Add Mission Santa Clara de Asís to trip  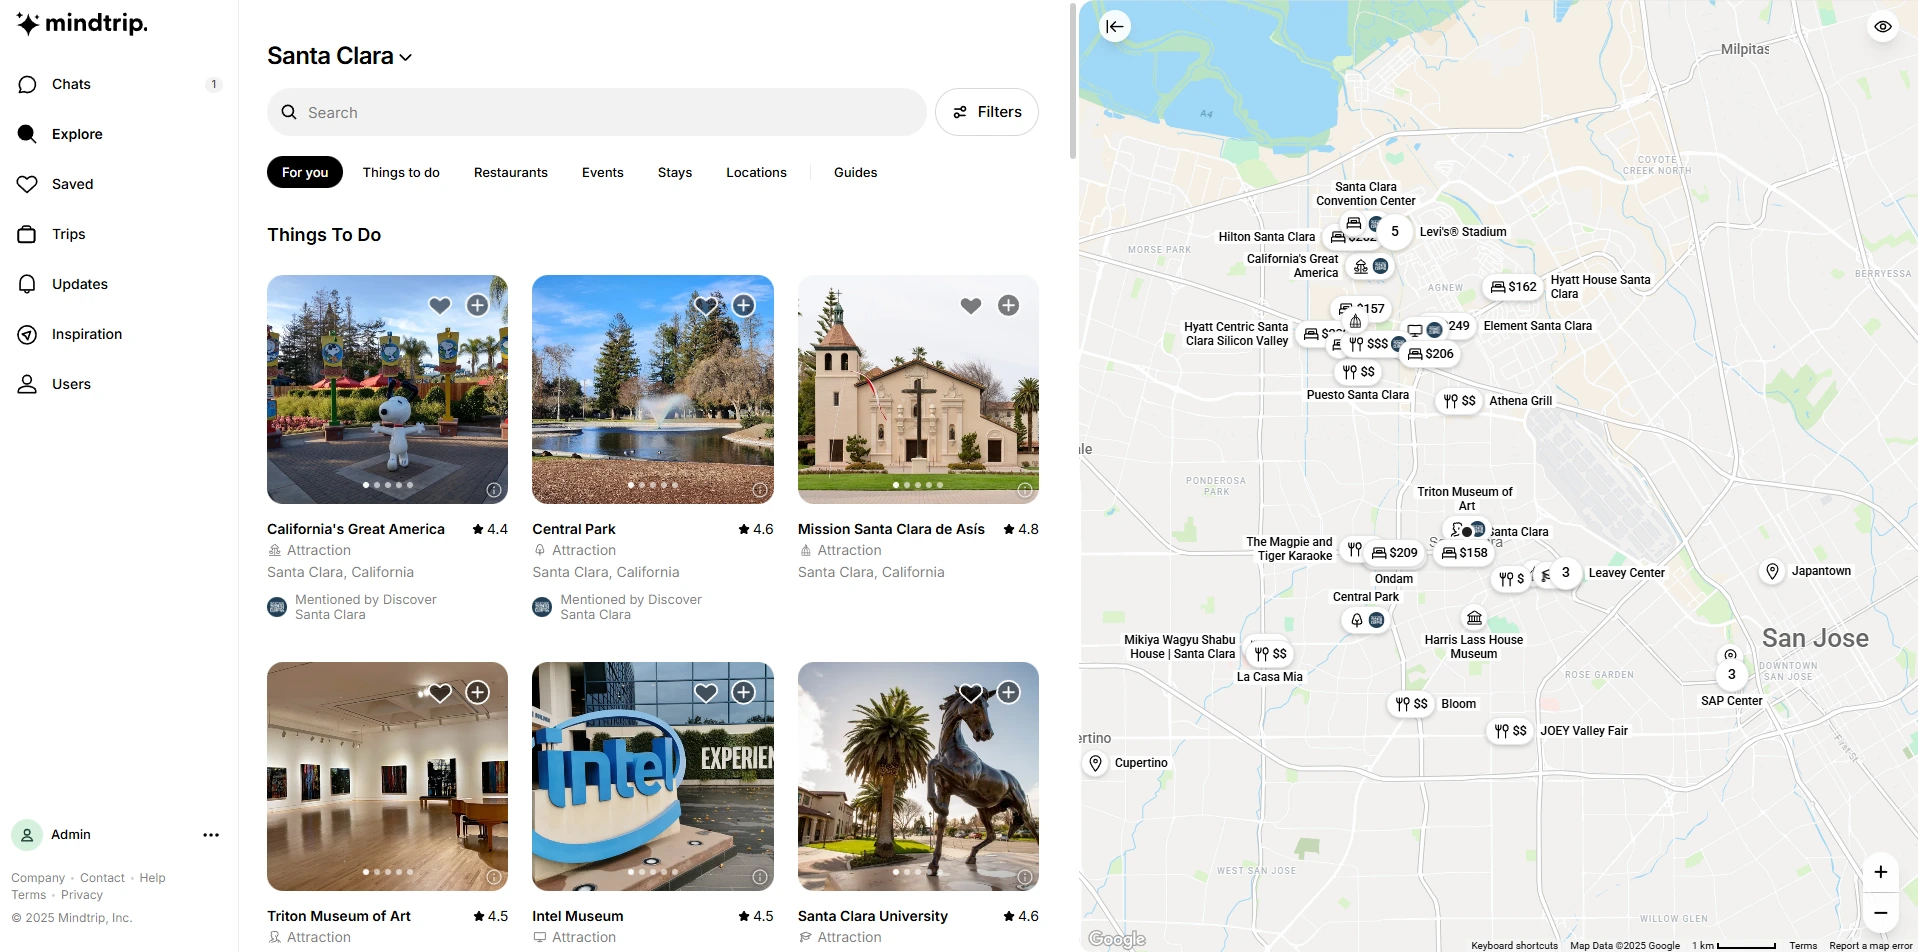[1009, 306]
